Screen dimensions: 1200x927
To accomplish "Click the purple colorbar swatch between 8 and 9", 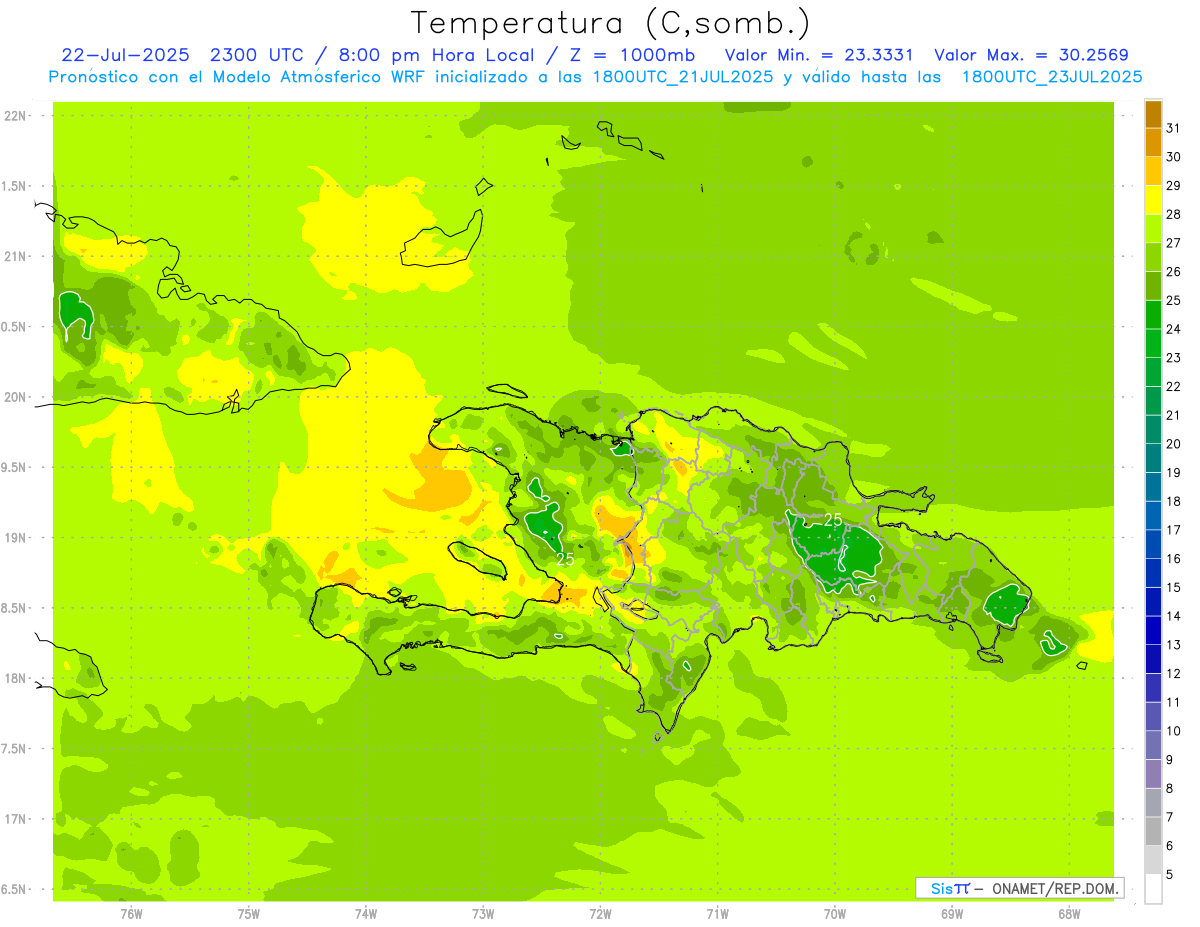I will [1153, 774].
